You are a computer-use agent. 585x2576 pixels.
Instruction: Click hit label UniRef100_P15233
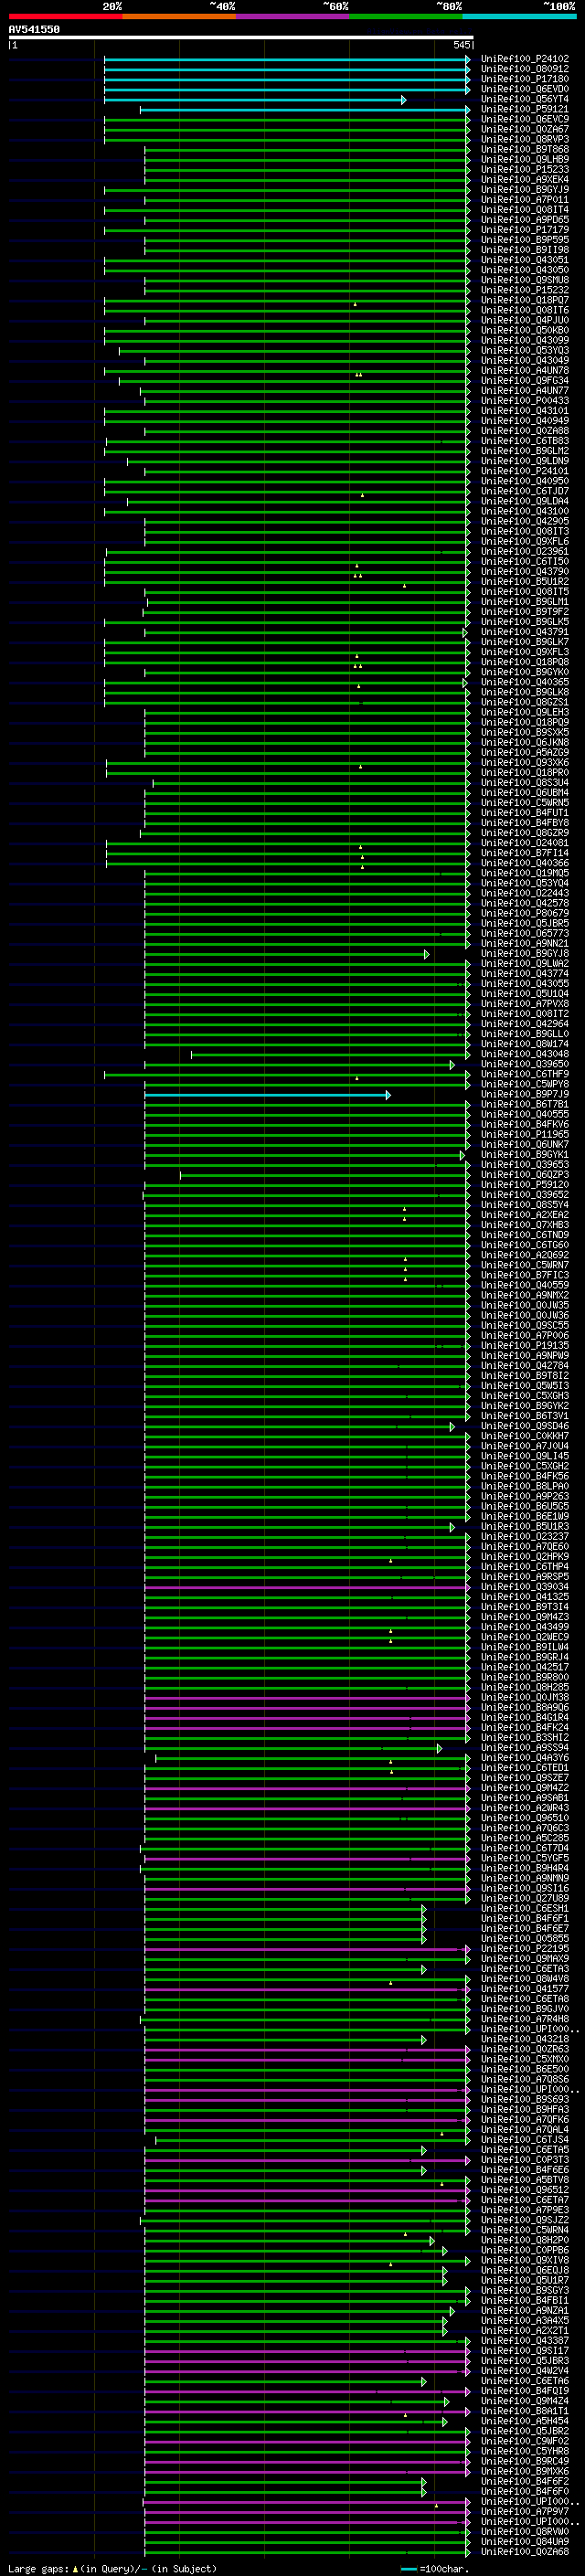click(x=525, y=169)
